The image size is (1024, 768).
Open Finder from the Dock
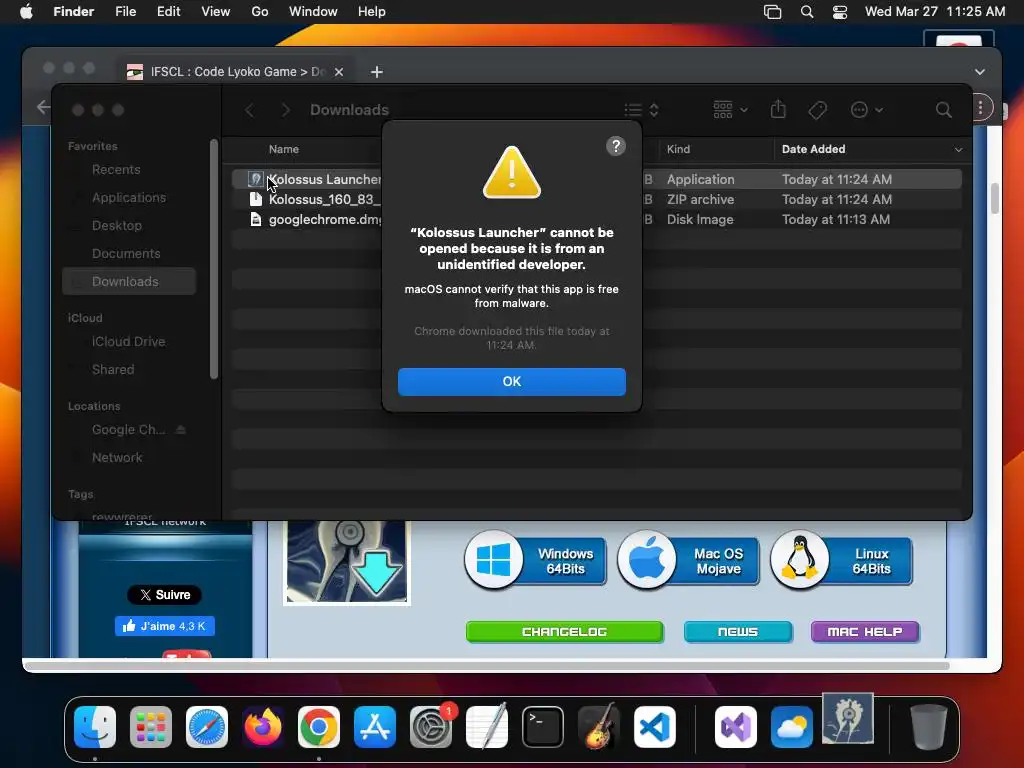[95, 727]
